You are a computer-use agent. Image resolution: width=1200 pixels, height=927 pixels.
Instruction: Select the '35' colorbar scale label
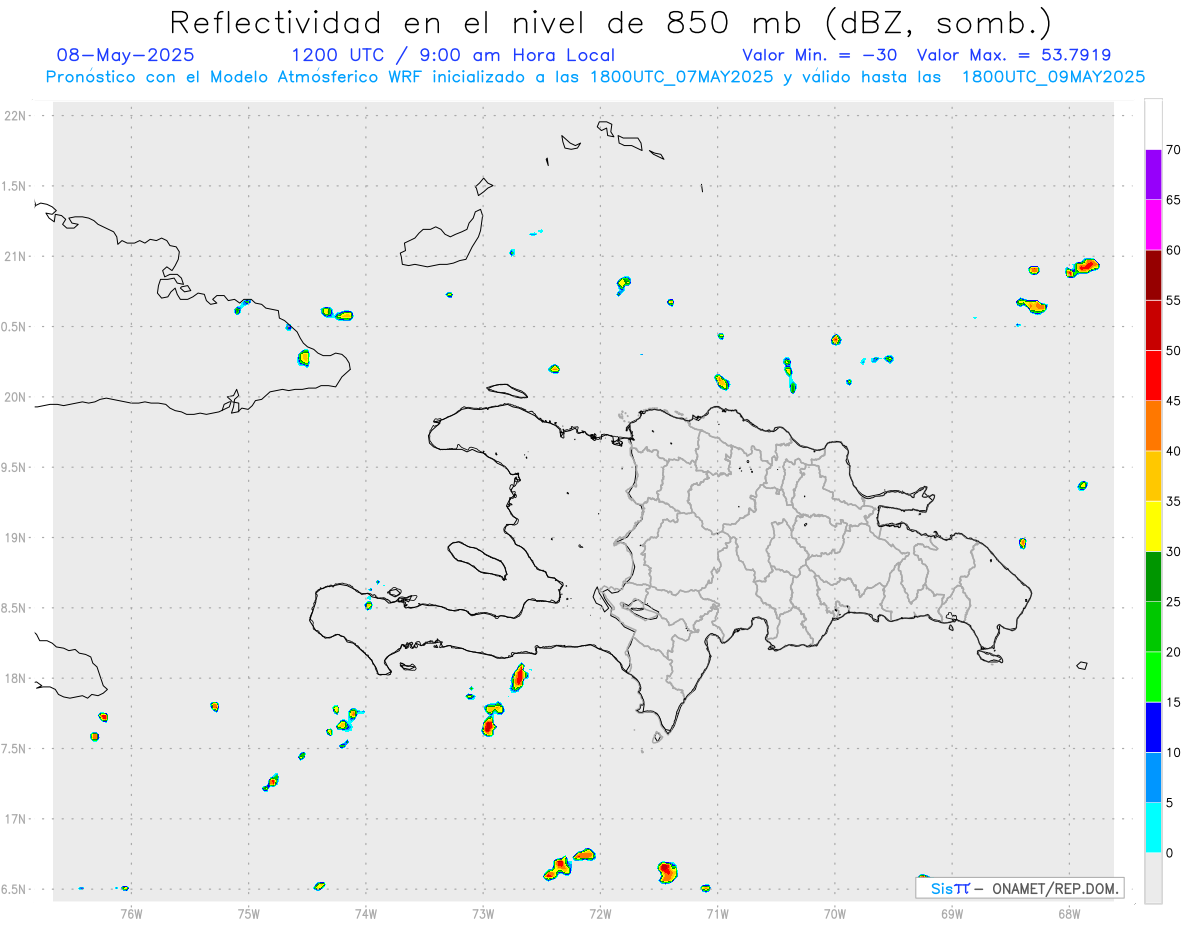coord(1173,501)
